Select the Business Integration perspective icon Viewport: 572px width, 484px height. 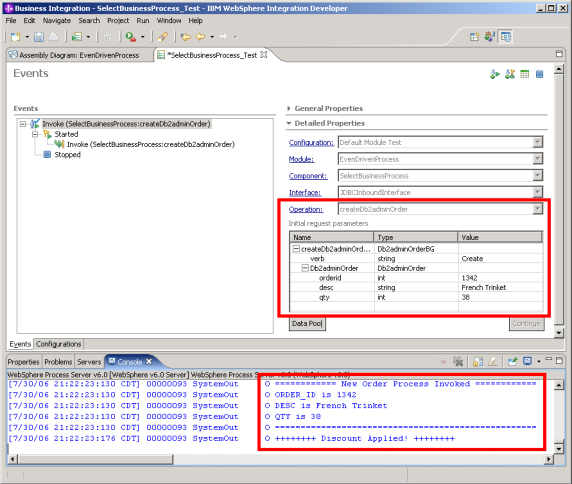point(506,37)
